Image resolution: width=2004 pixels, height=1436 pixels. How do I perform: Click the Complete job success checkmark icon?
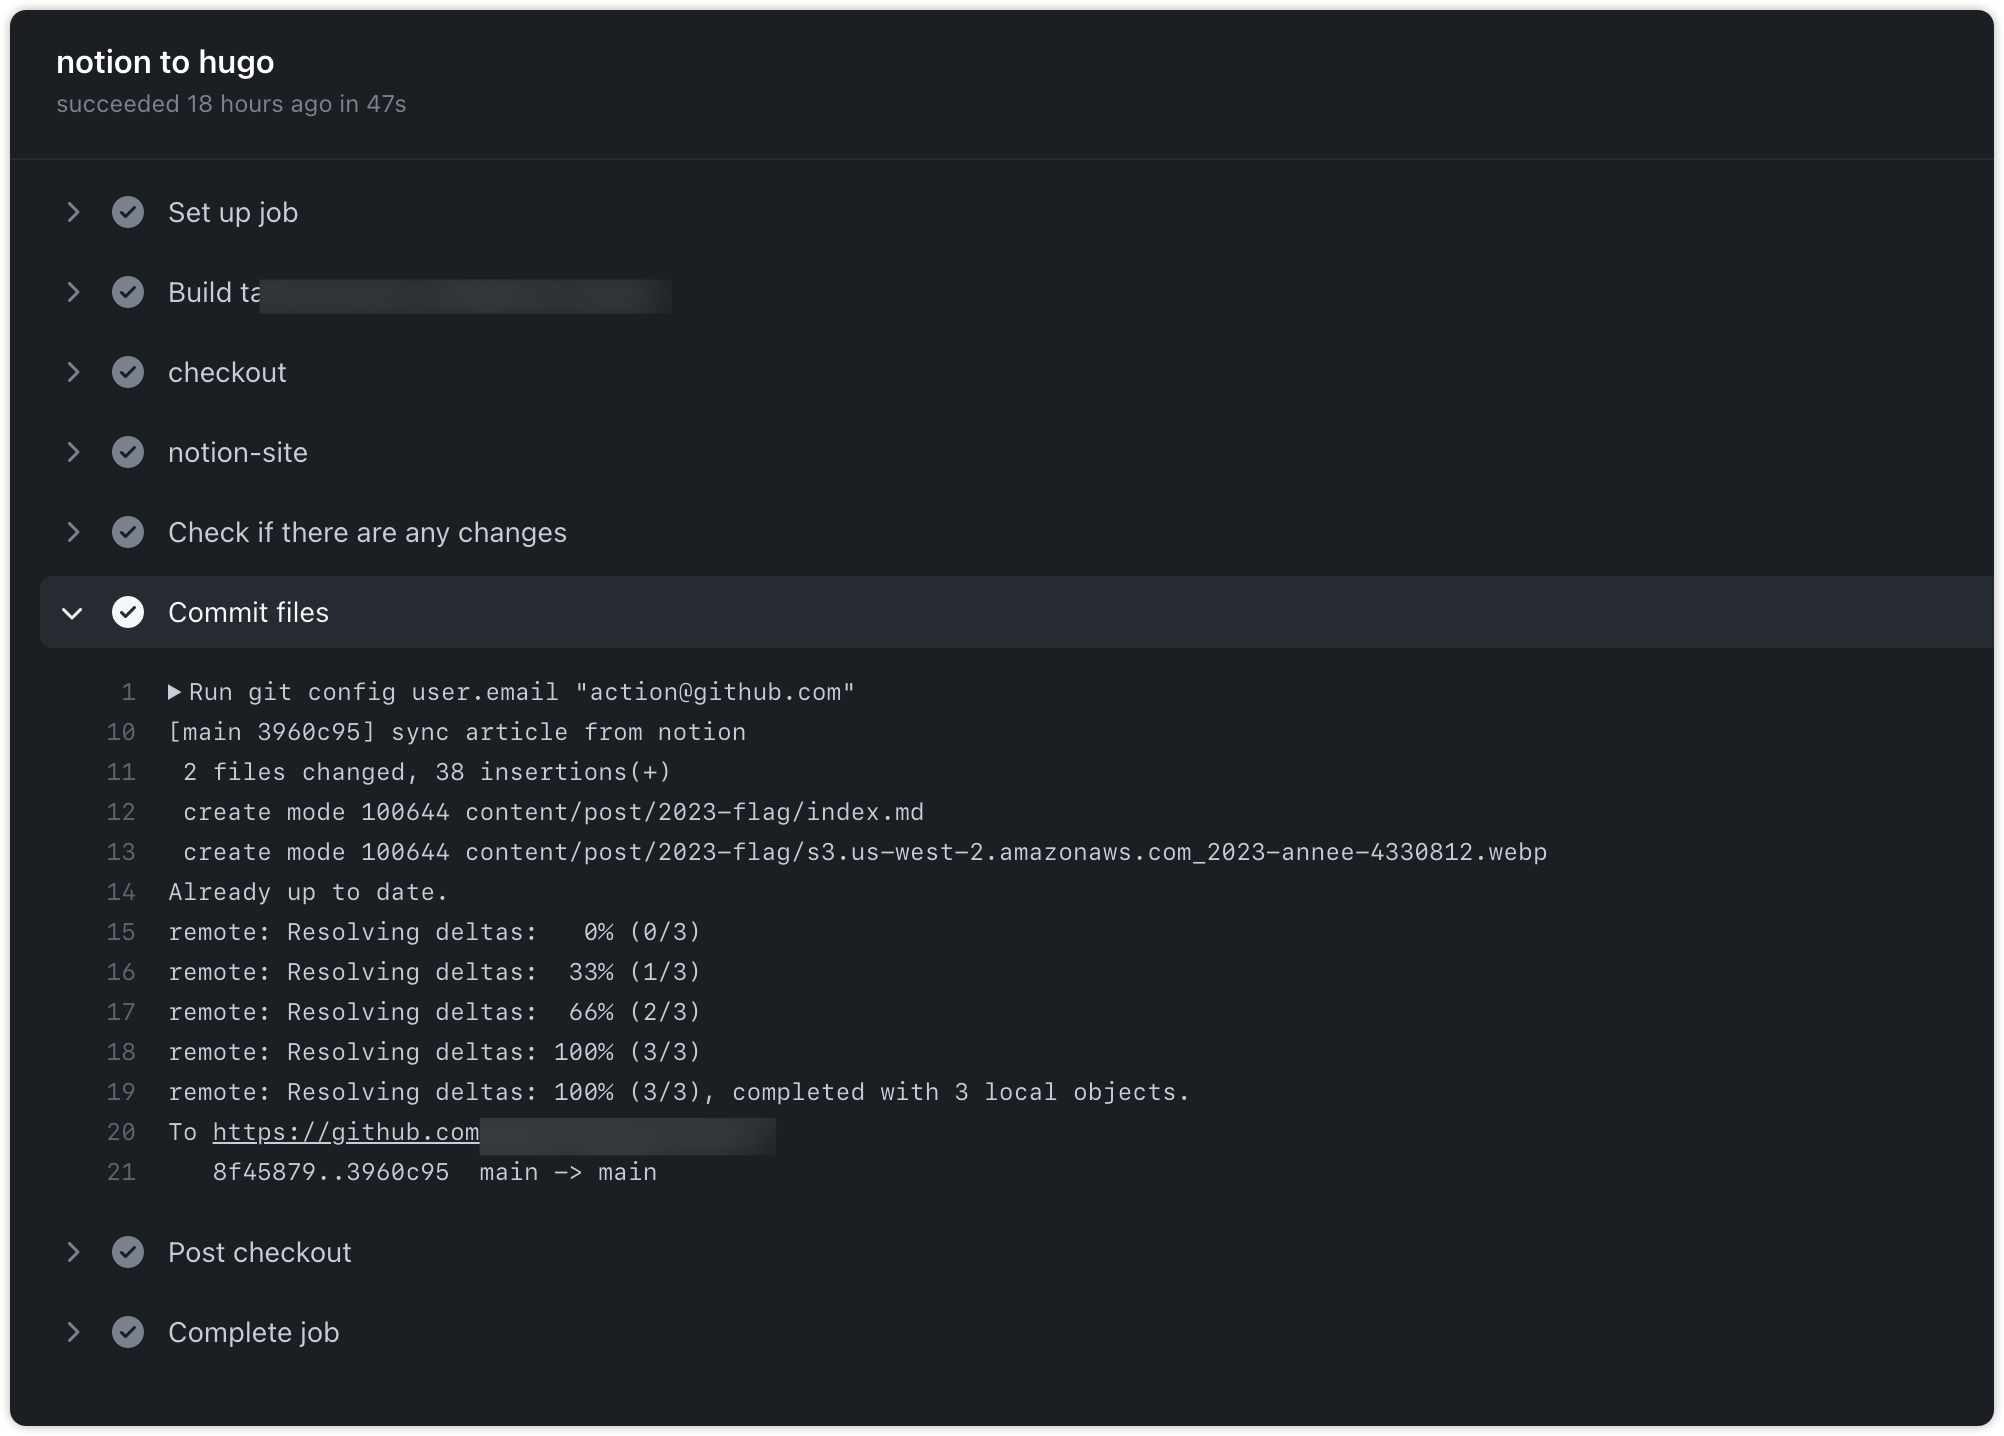coord(128,1332)
